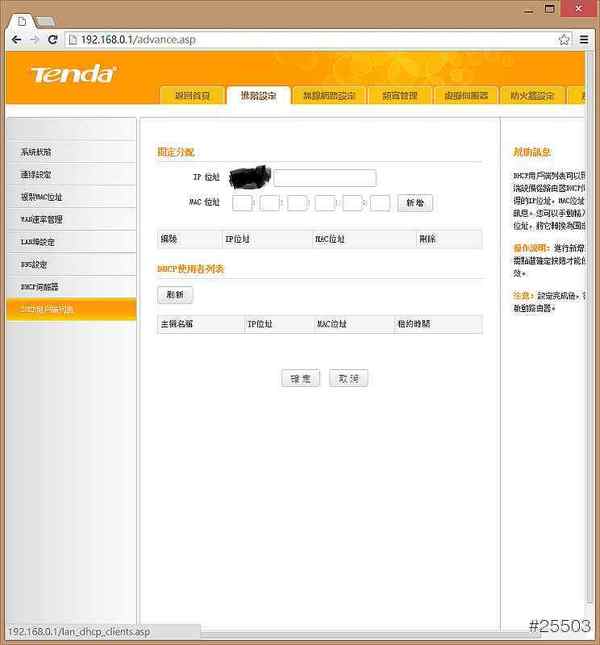Open the 頻寬管理 tab
600x645 pixels.
click(400, 96)
